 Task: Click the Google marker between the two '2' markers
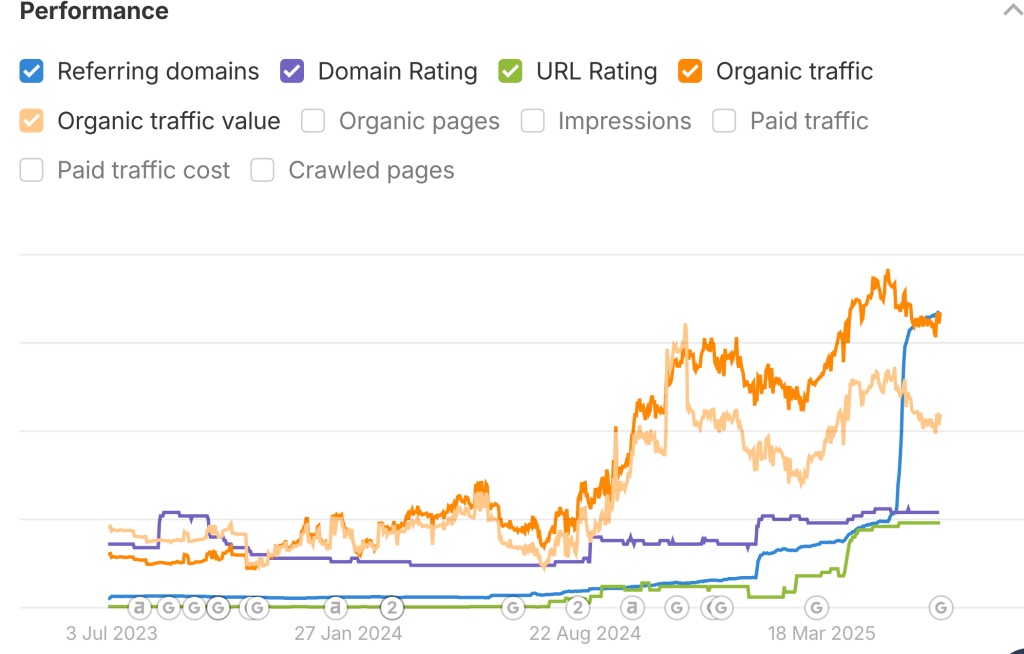512,607
